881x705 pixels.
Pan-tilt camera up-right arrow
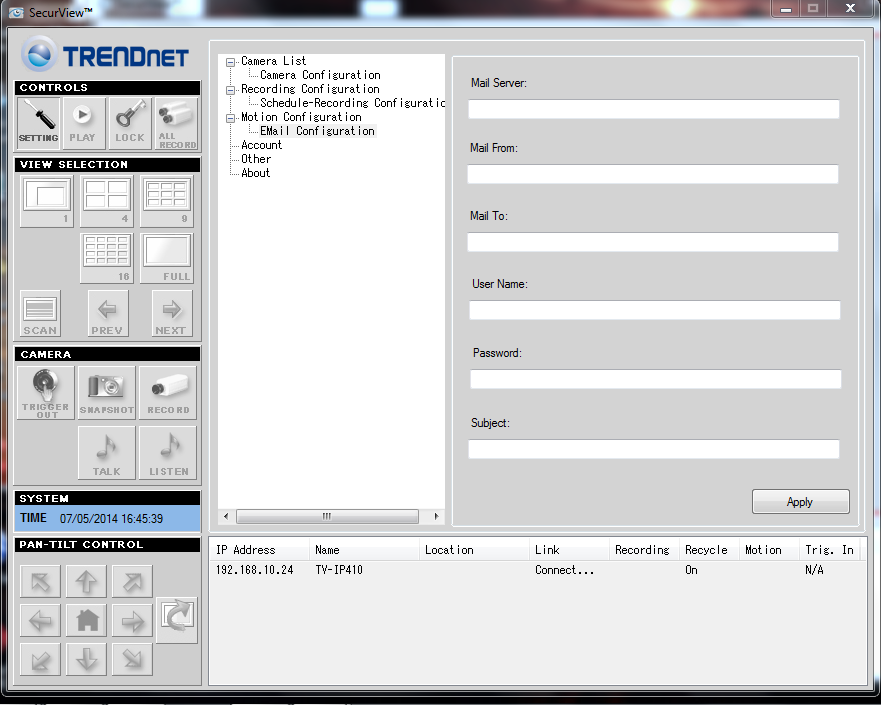point(133,581)
